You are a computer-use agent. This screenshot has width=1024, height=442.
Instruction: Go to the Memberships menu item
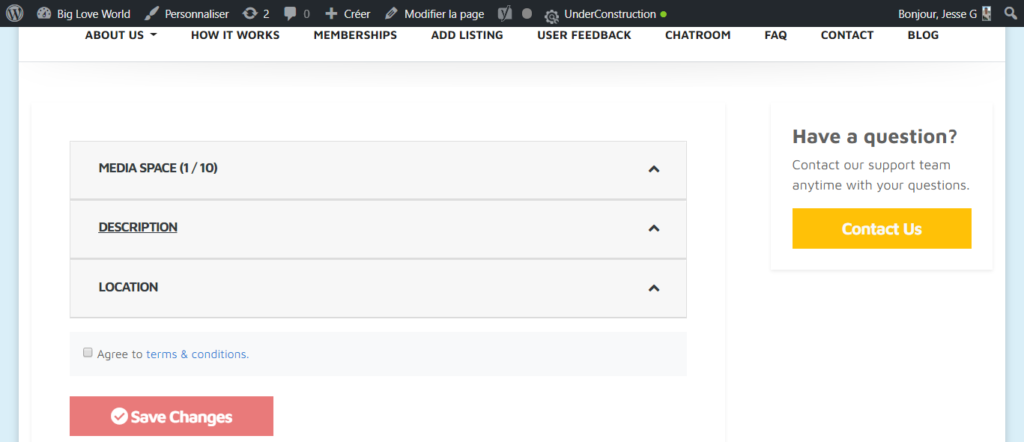(x=355, y=35)
